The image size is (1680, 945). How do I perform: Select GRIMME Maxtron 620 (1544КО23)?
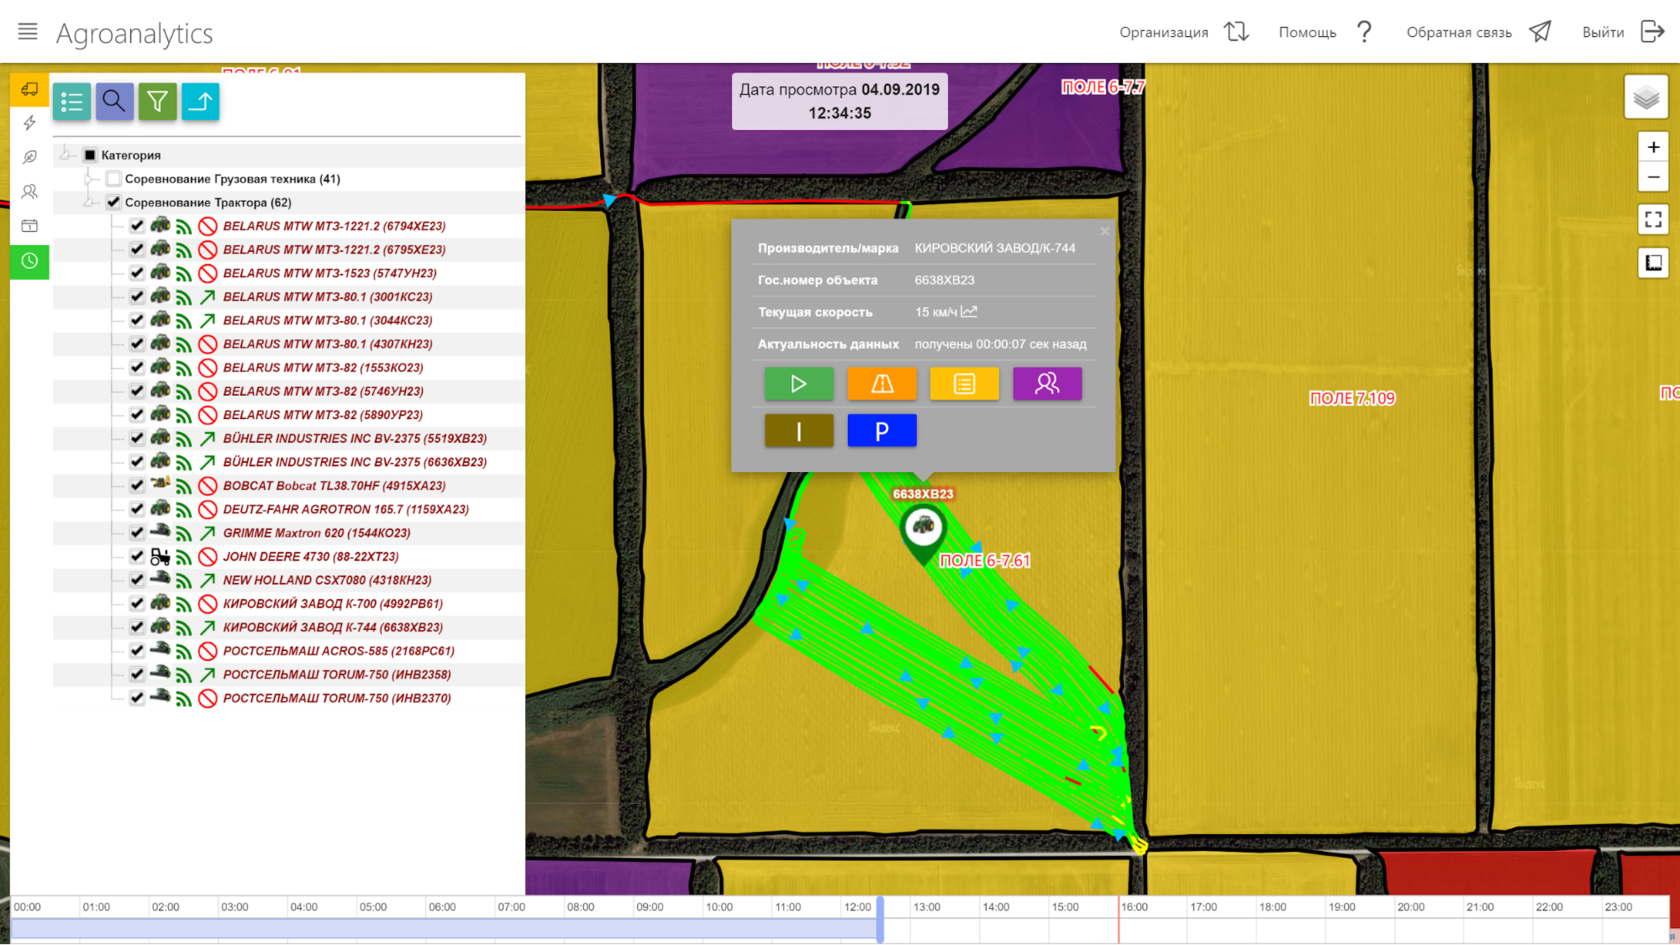coord(316,533)
